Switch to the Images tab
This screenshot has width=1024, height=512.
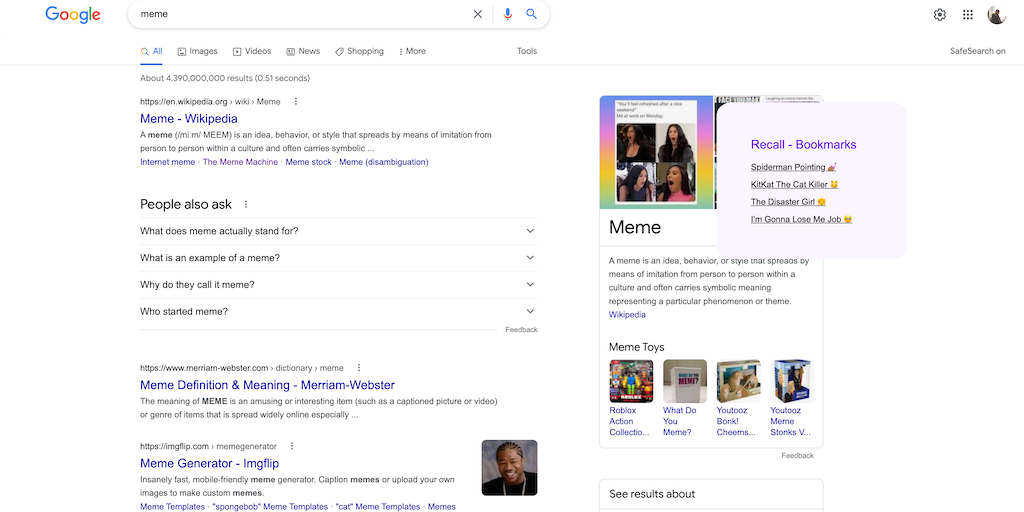pos(197,51)
